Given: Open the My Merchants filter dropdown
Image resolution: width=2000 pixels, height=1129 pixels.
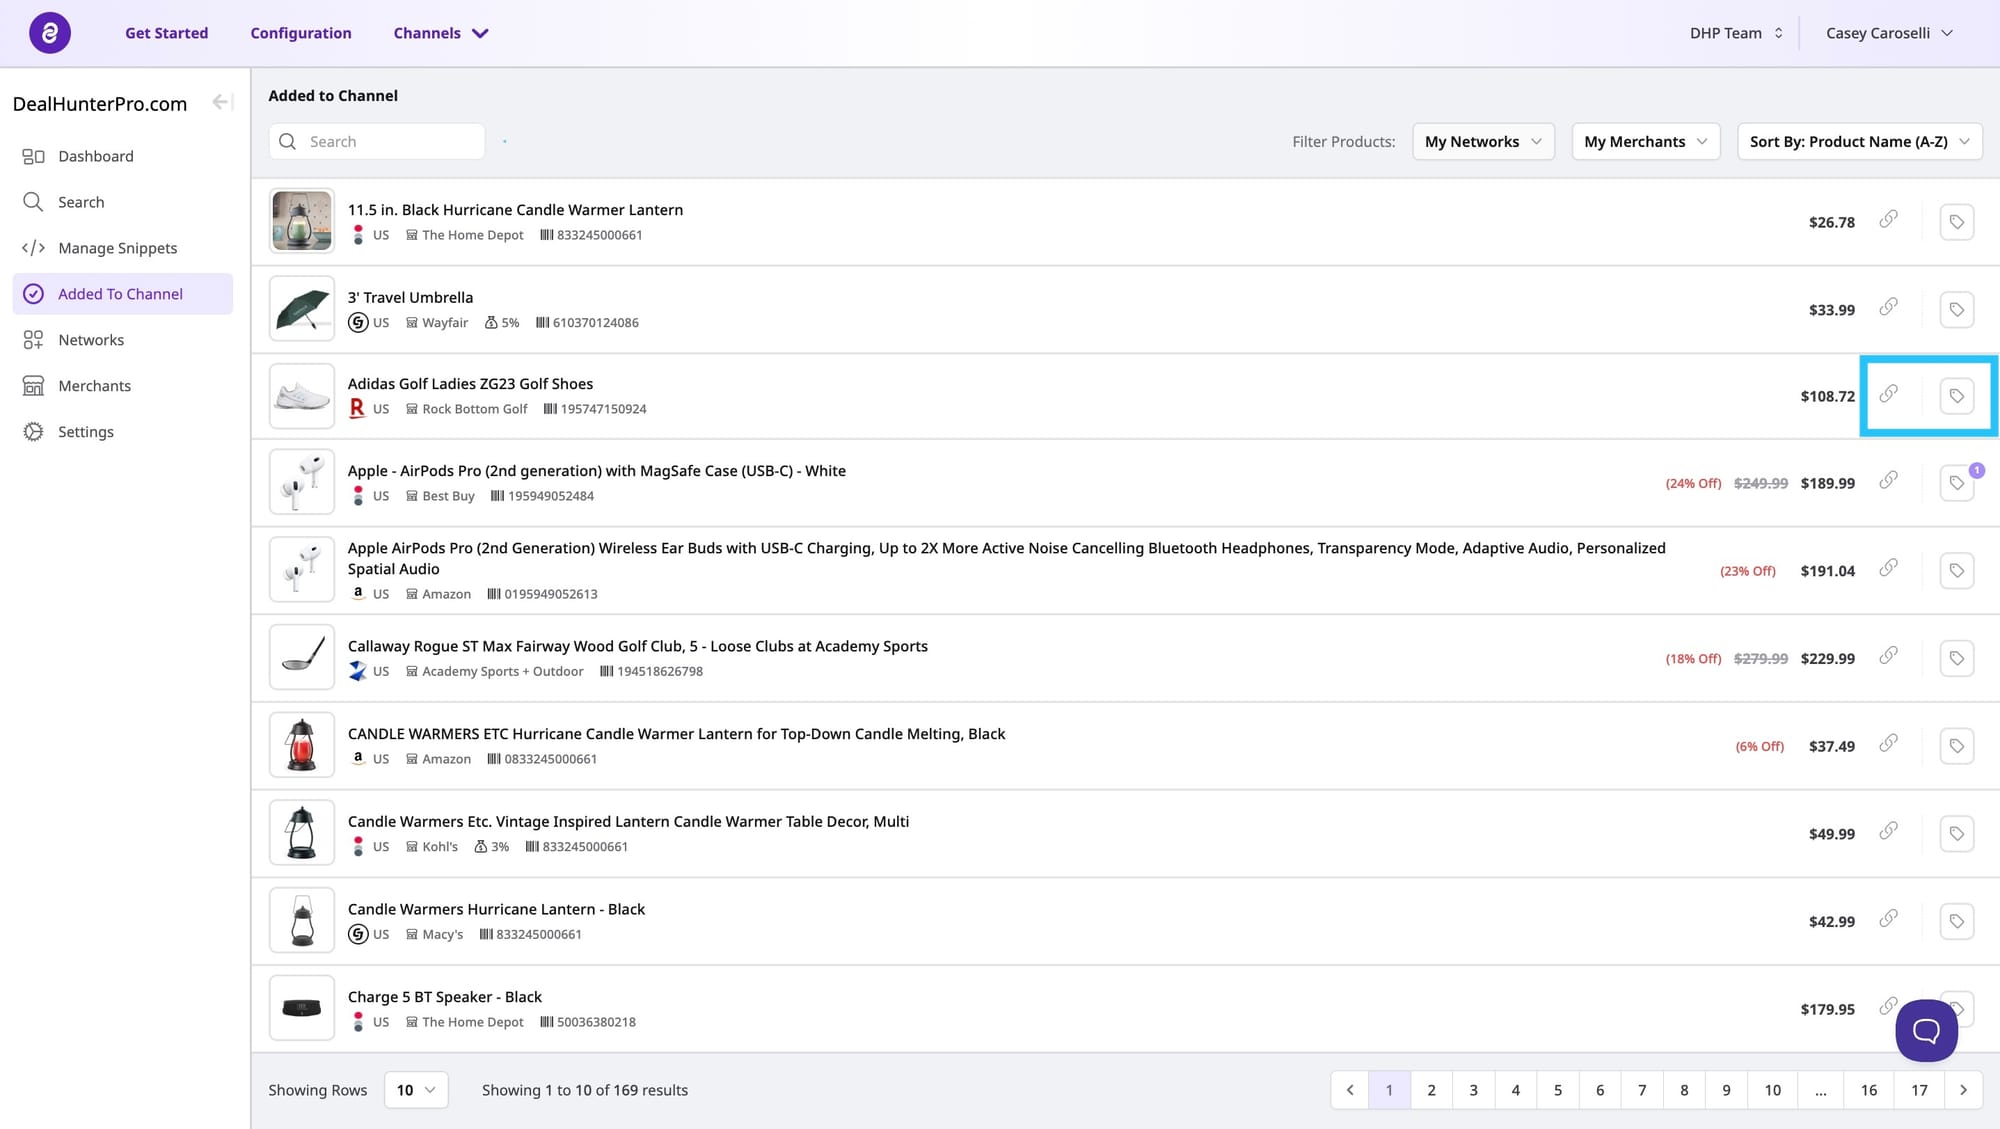Looking at the screenshot, I should coord(1645,142).
